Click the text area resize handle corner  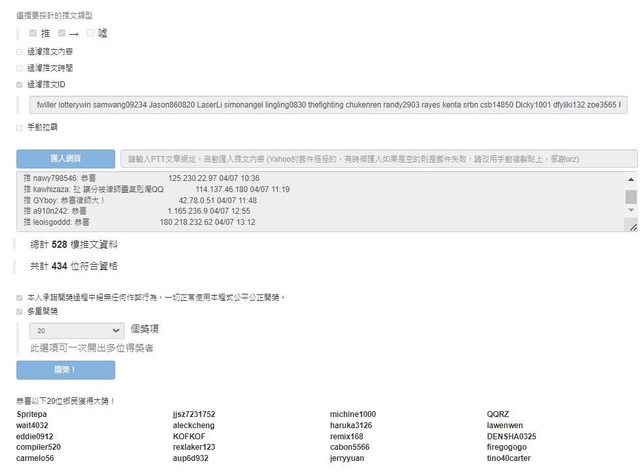click(x=631, y=227)
